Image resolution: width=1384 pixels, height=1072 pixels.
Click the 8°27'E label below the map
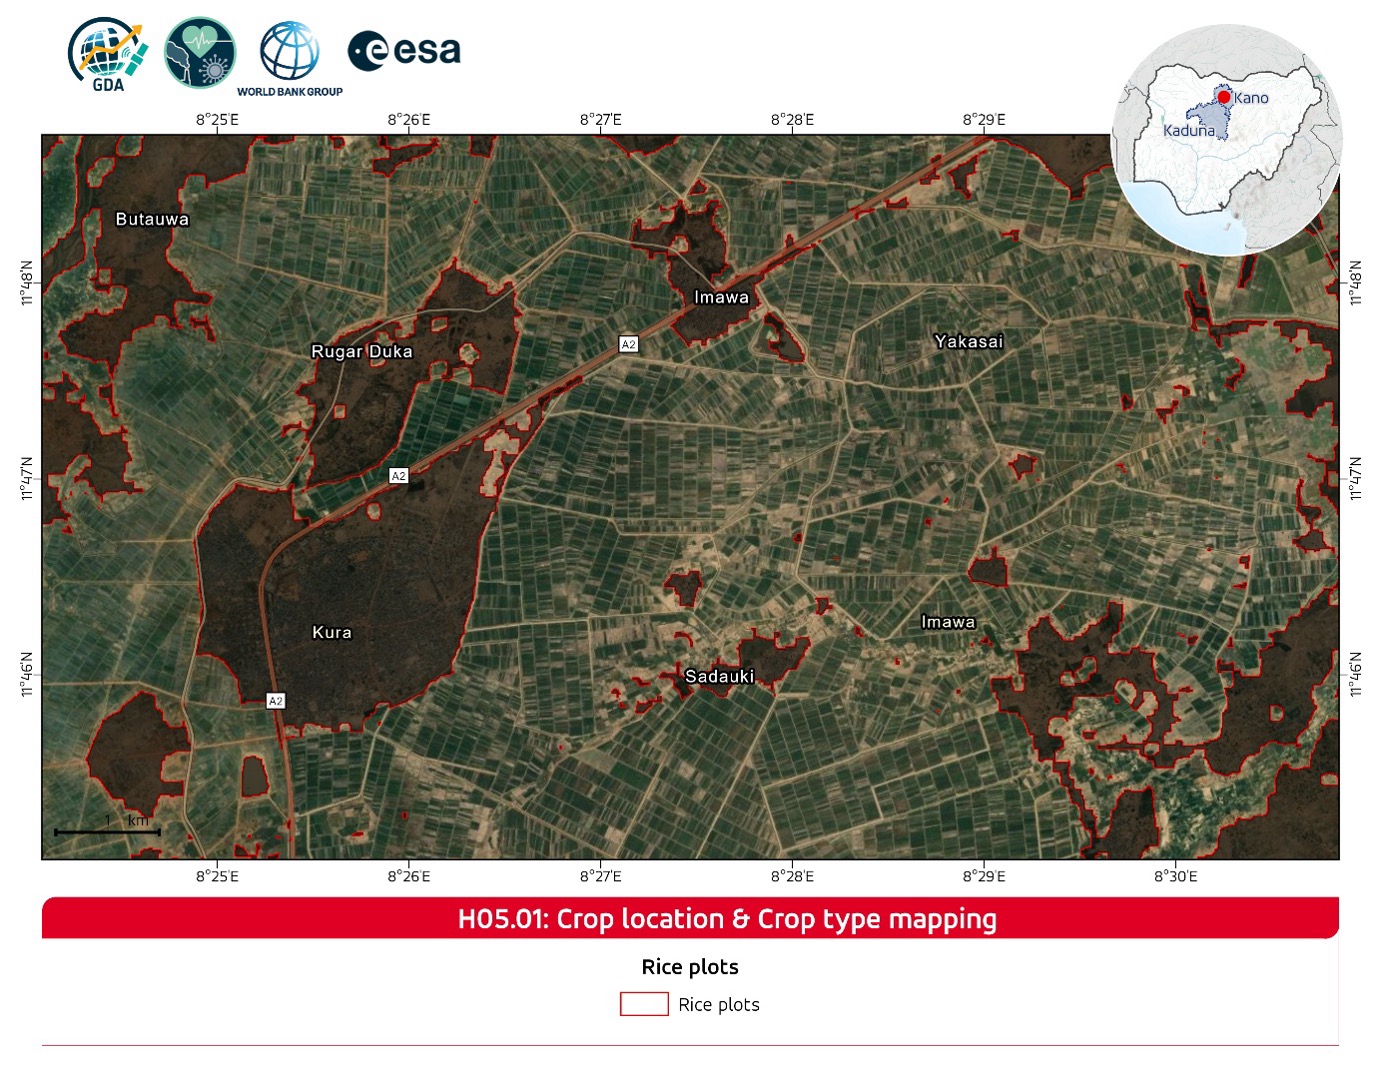[x=601, y=876]
